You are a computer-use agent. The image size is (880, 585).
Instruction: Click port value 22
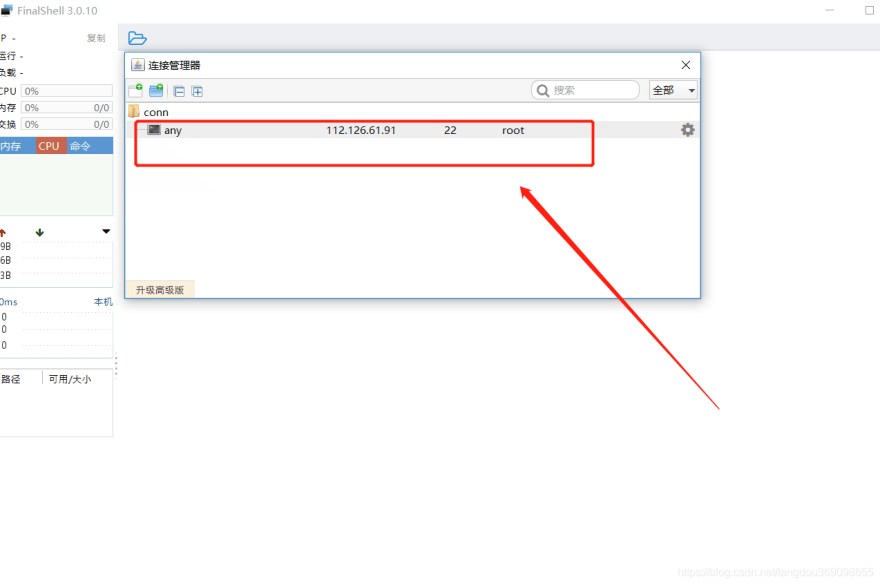[x=450, y=130]
